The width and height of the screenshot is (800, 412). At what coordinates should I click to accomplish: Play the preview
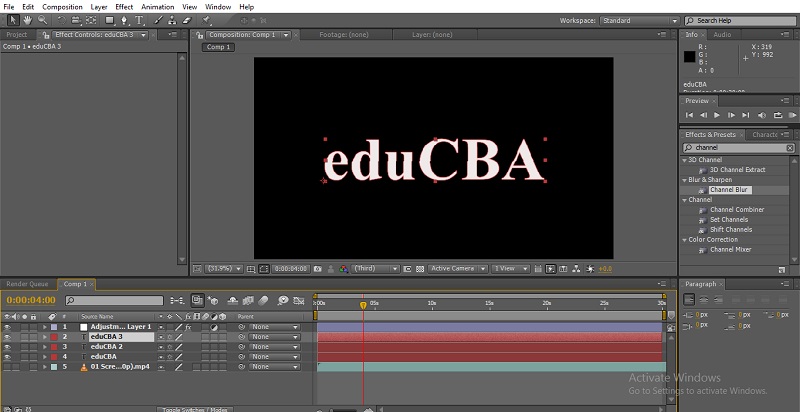point(717,115)
